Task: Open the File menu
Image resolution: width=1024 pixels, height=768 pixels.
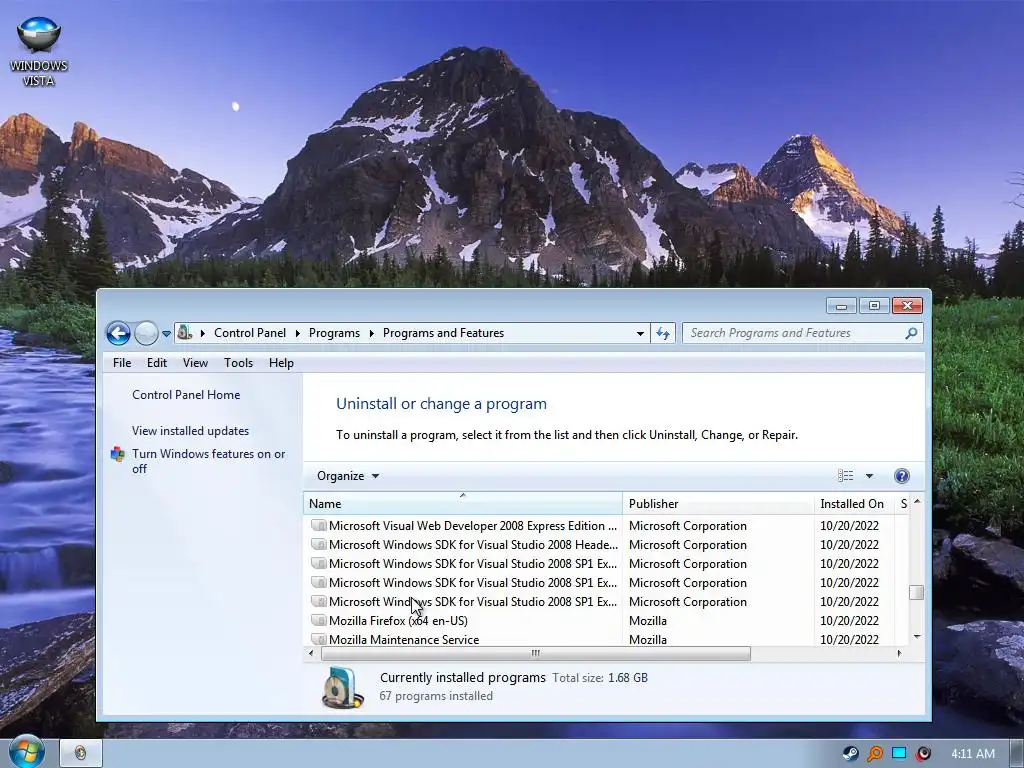Action: click(121, 363)
